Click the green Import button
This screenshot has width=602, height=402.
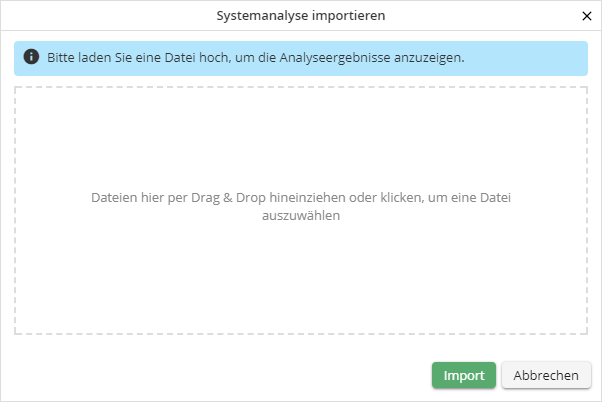(x=464, y=375)
